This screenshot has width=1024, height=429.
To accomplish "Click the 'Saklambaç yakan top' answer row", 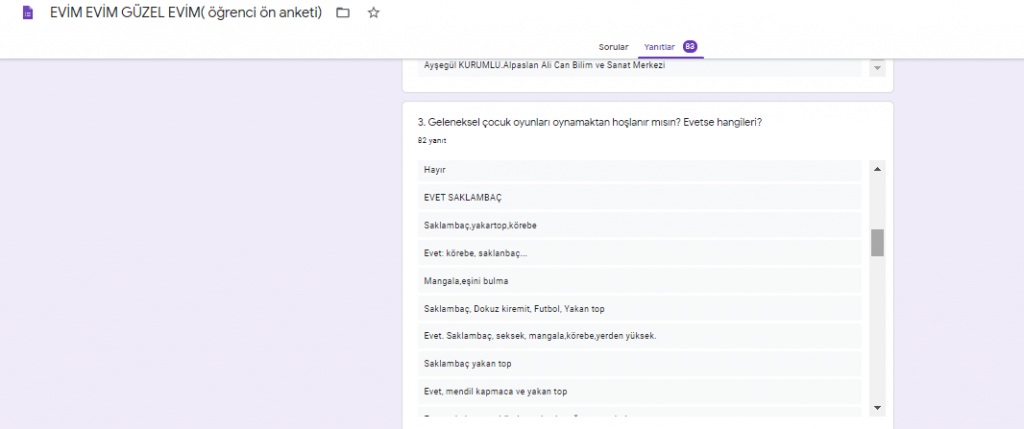I will tap(639, 364).
